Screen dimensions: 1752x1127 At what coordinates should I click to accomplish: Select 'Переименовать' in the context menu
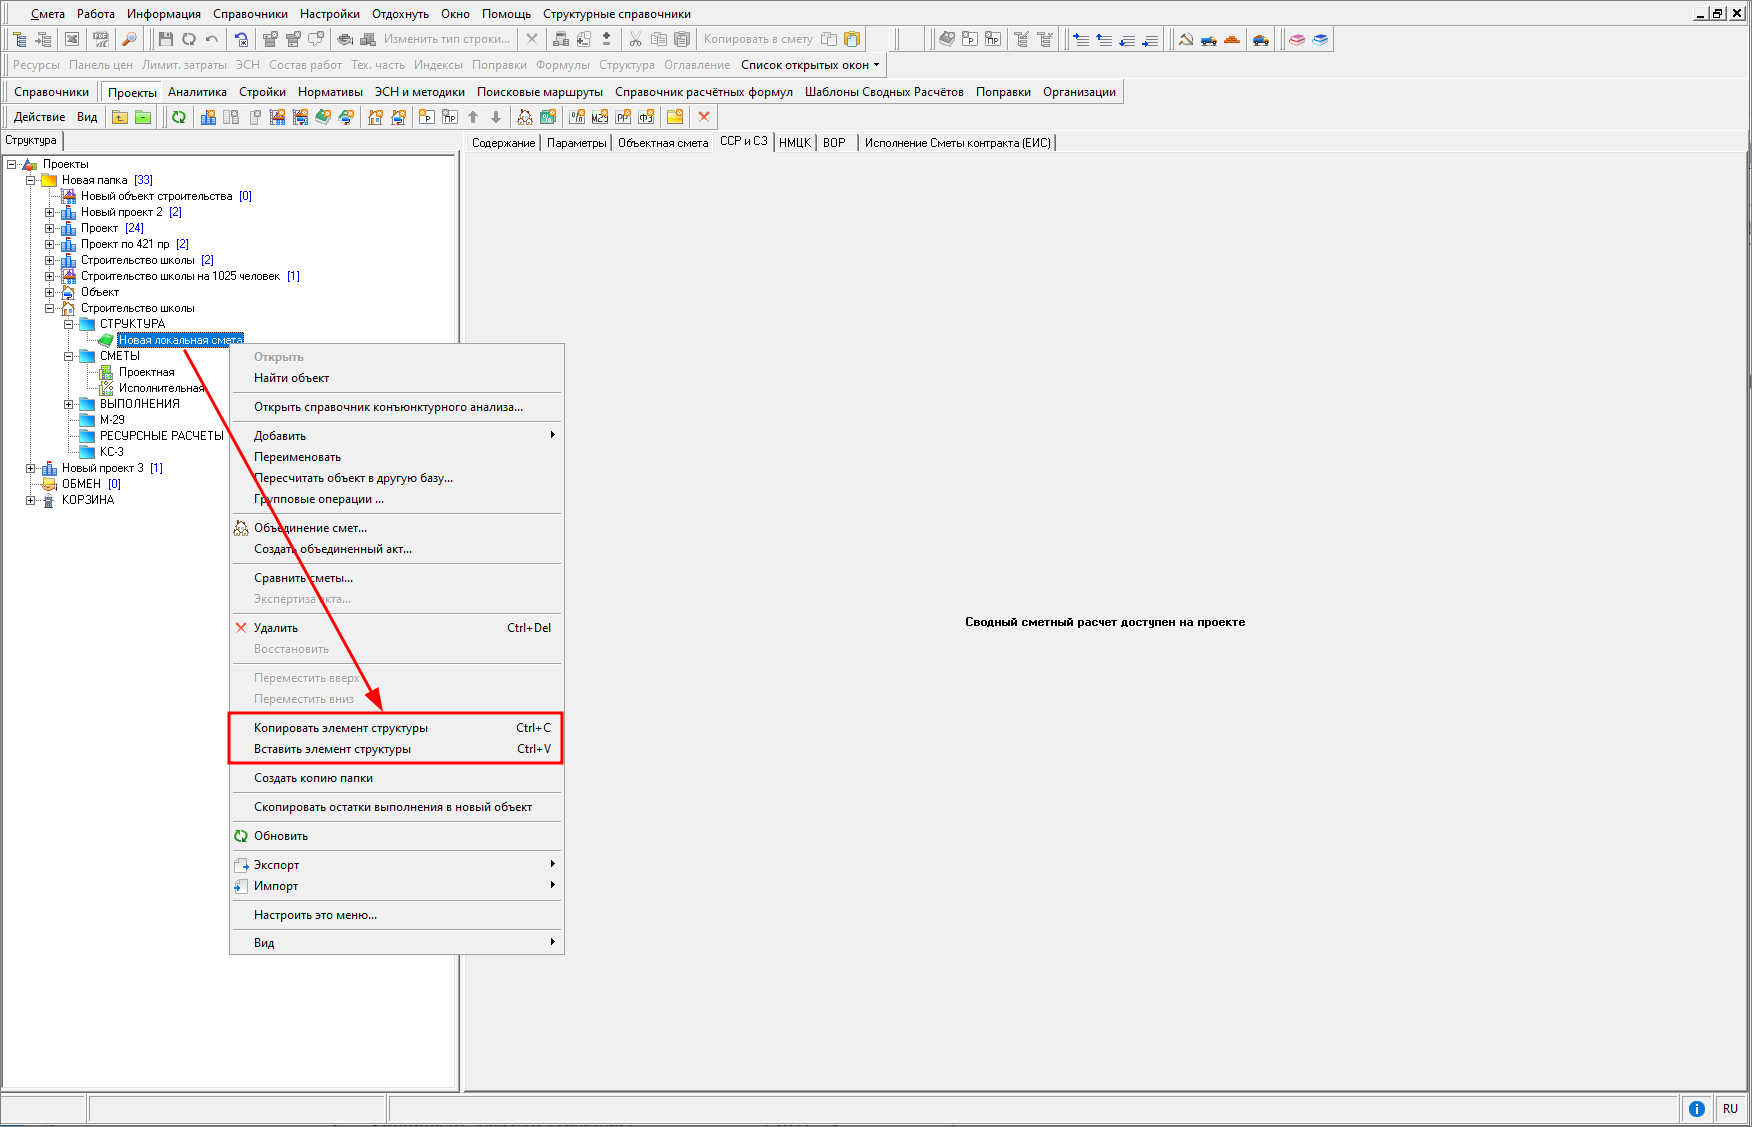tap(297, 457)
